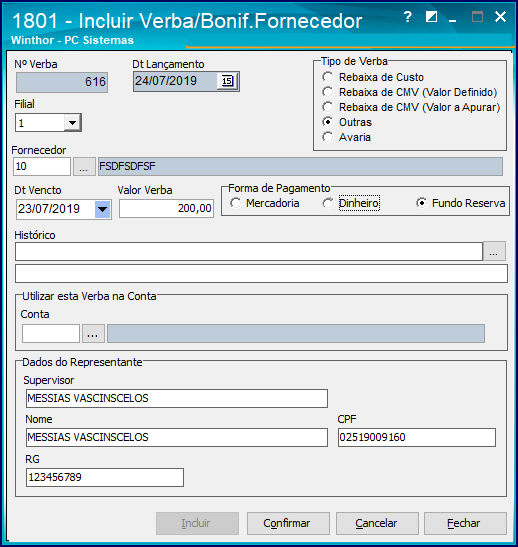This screenshot has height=547, width=518.
Task: Open Dt Vencto date dropdown arrow
Action: tap(103, 209)
